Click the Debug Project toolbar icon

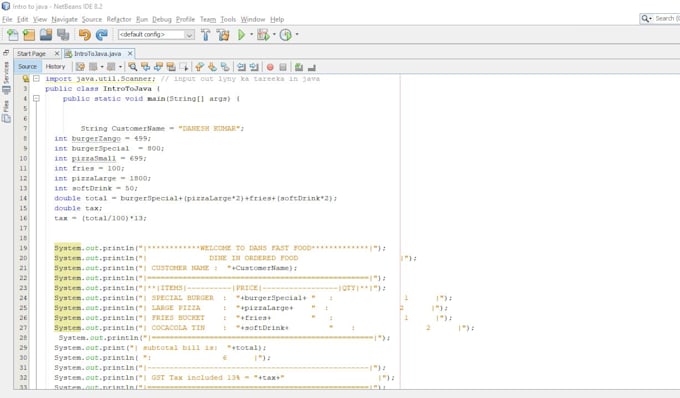click(x=263, y=35)
